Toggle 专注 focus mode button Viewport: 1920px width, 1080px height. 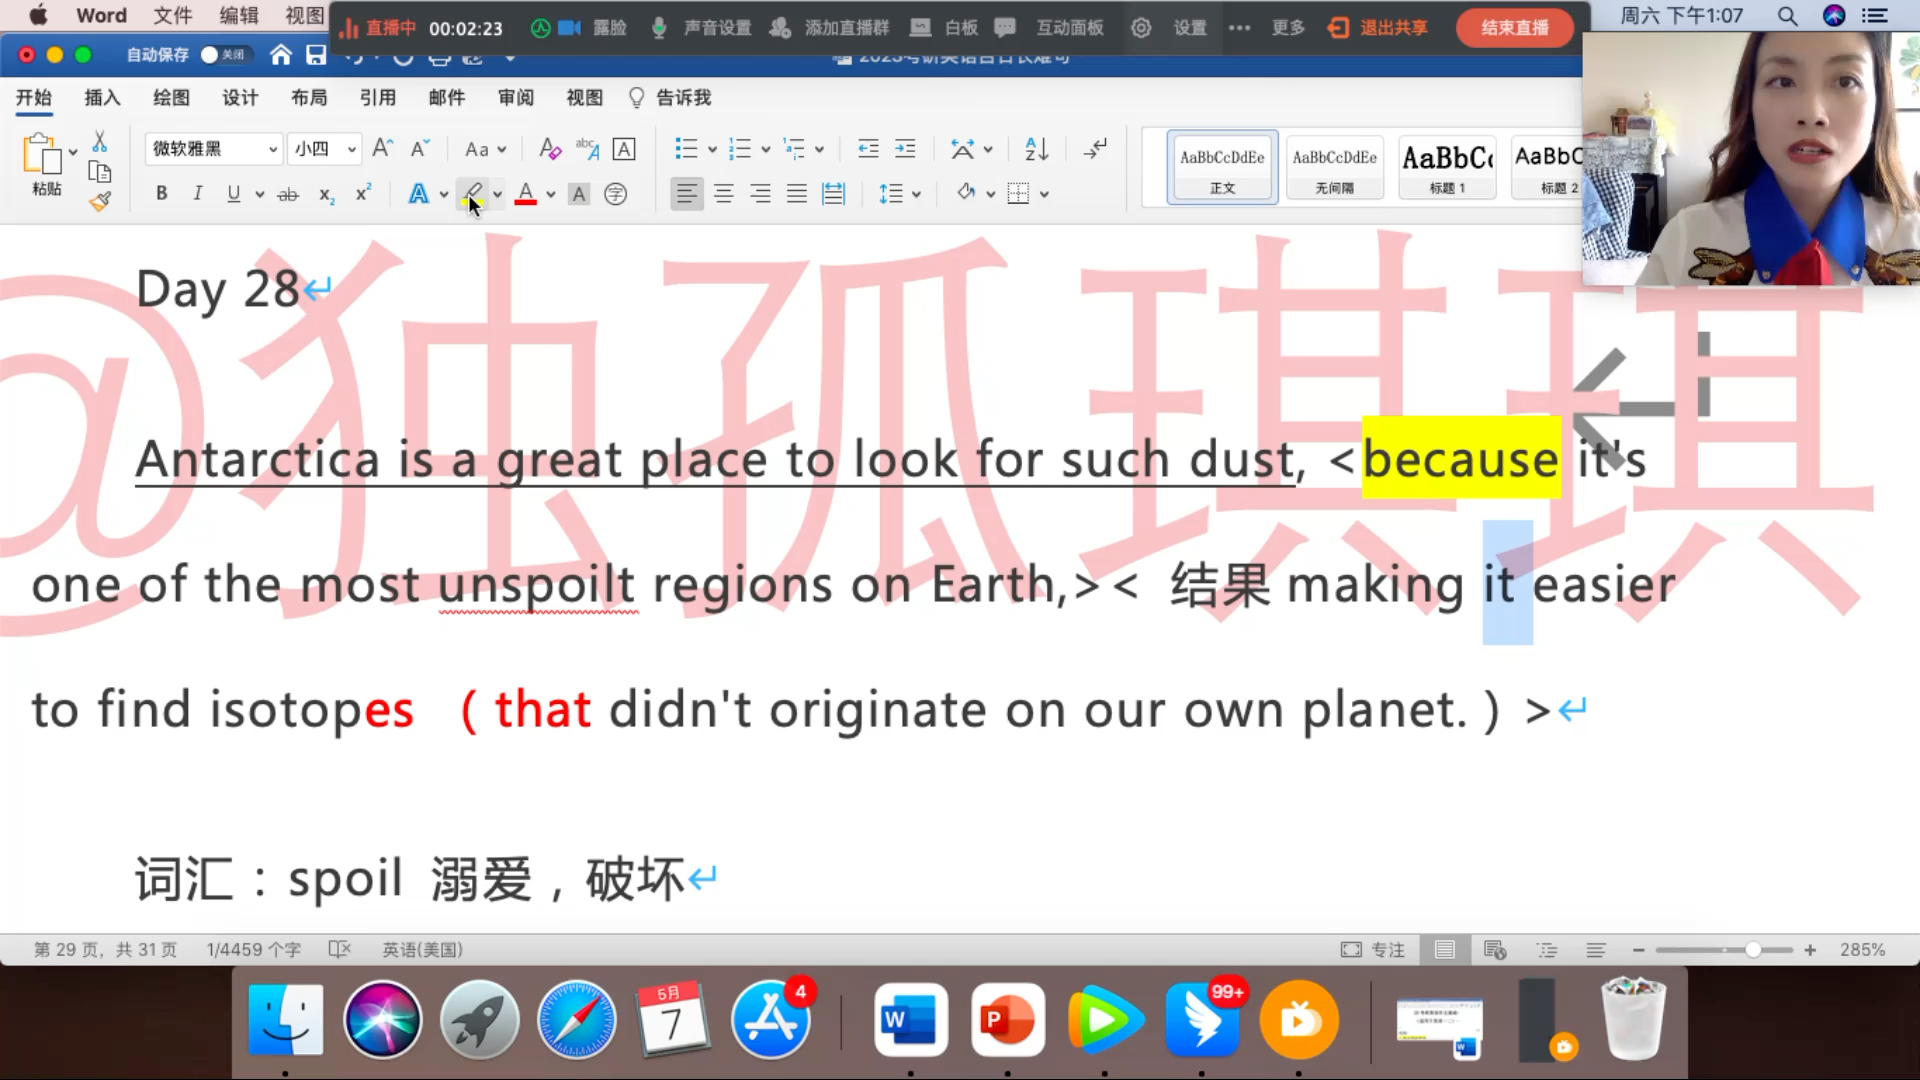(1373, 949)
